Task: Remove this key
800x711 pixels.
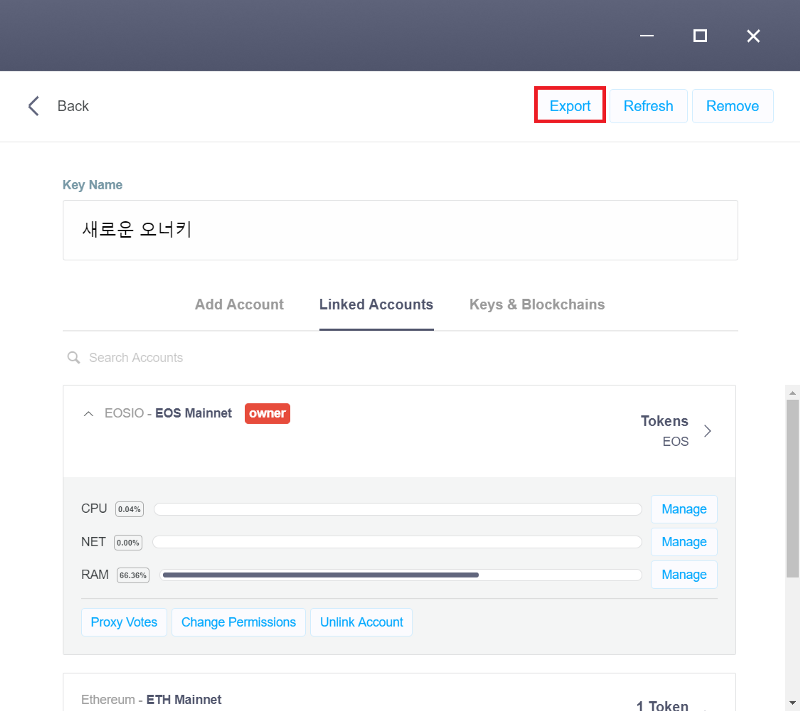Action: click(x=732, y=106)
